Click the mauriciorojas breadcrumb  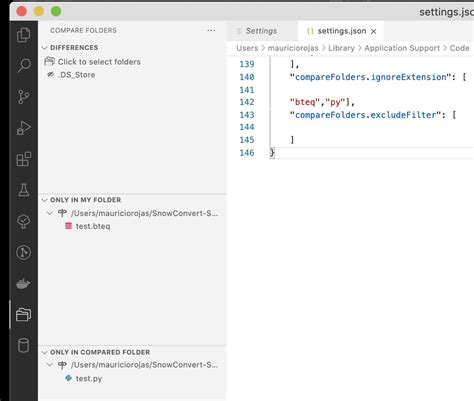coord(293,48)
